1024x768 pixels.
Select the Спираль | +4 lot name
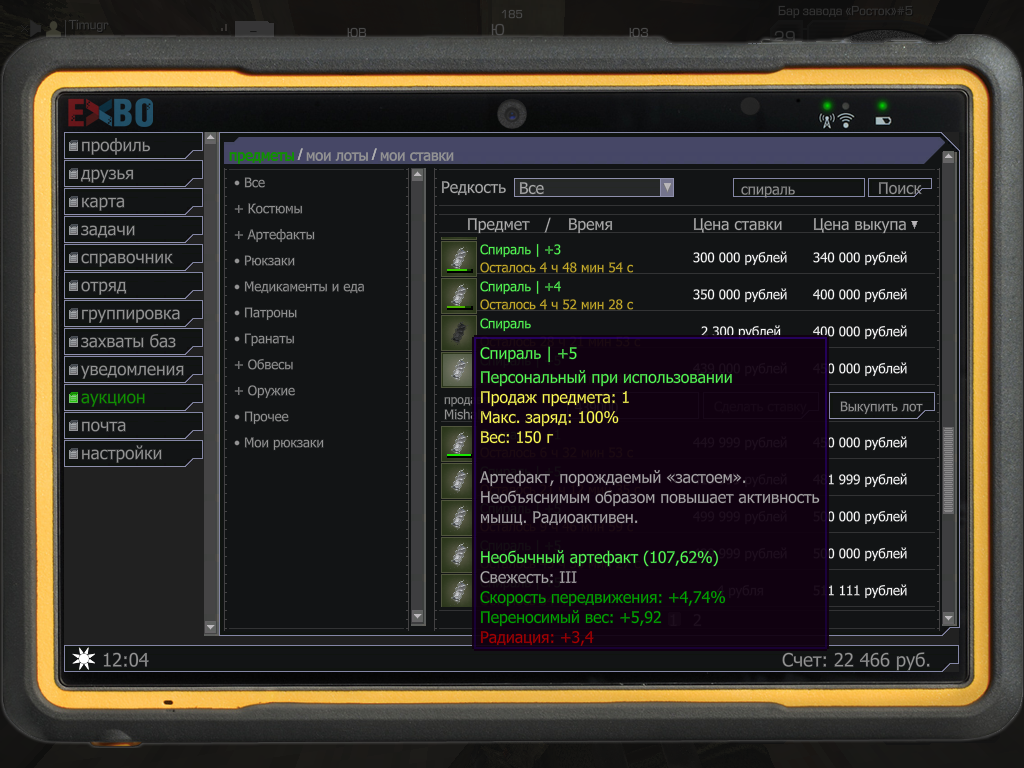tap(520, 287)
